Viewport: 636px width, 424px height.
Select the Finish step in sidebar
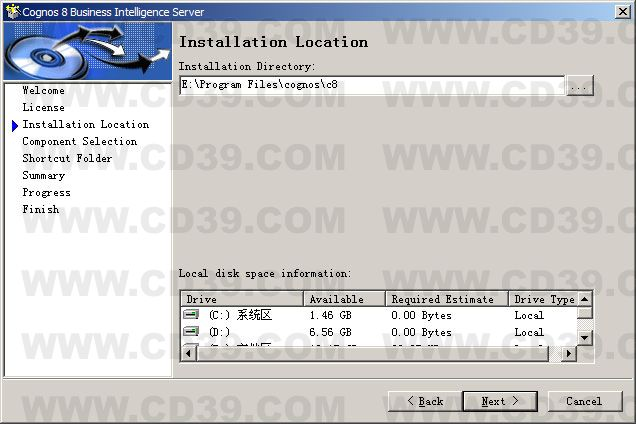click(41, 209)
